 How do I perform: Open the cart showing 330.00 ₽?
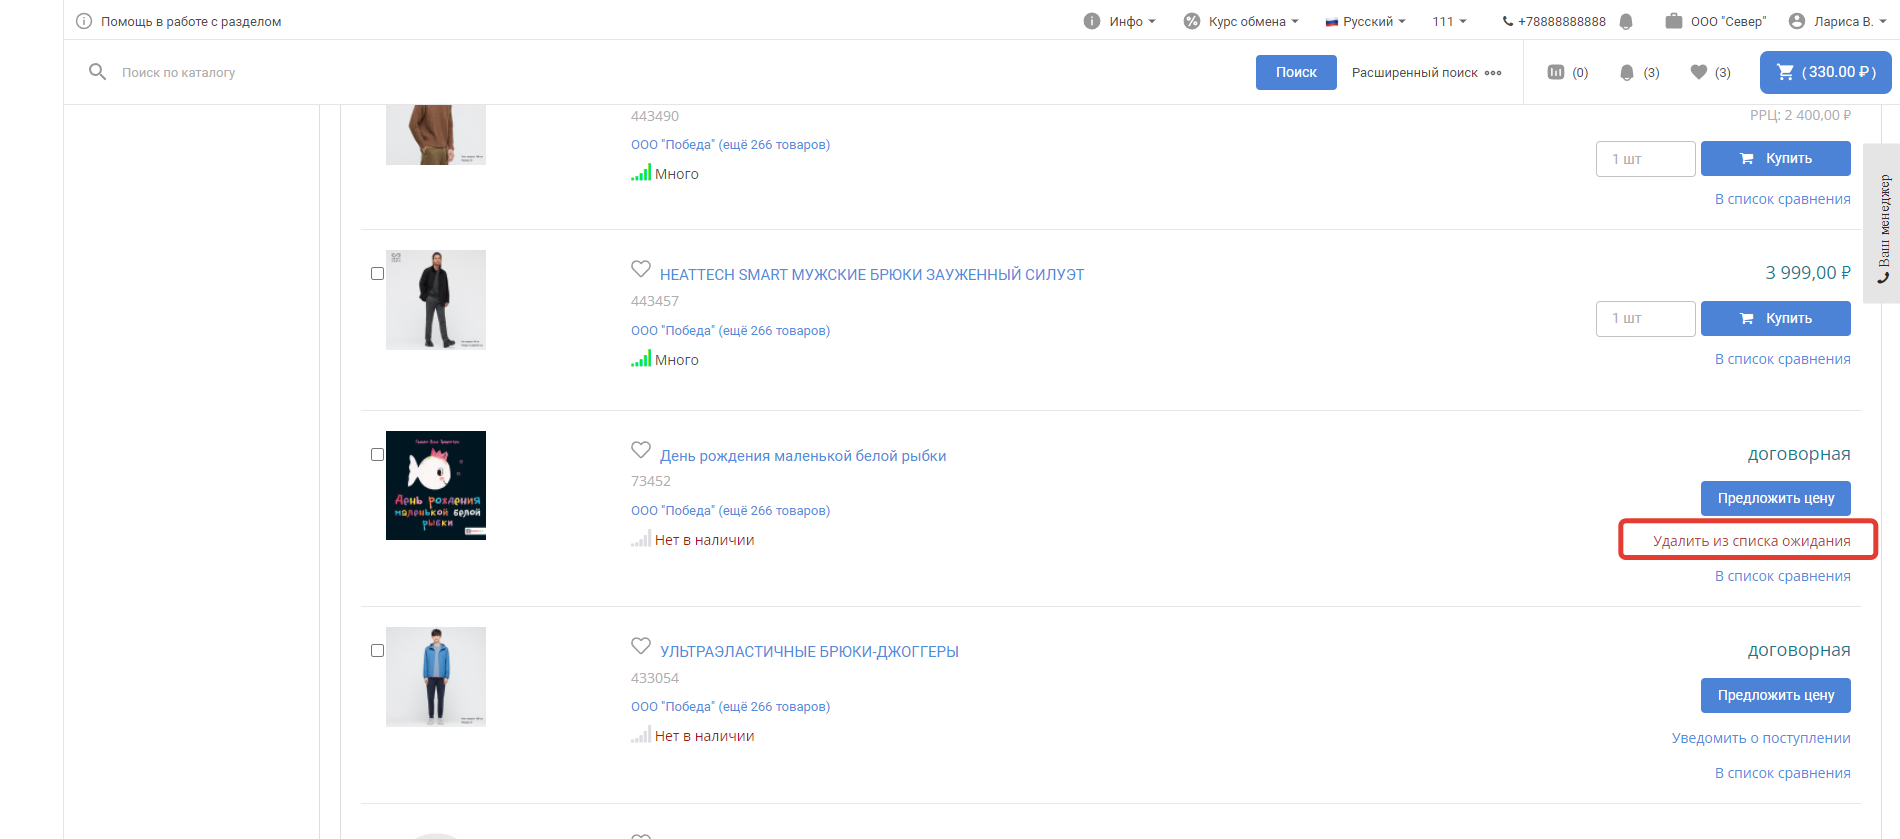pyautogui.click(x=1826, y=72)
